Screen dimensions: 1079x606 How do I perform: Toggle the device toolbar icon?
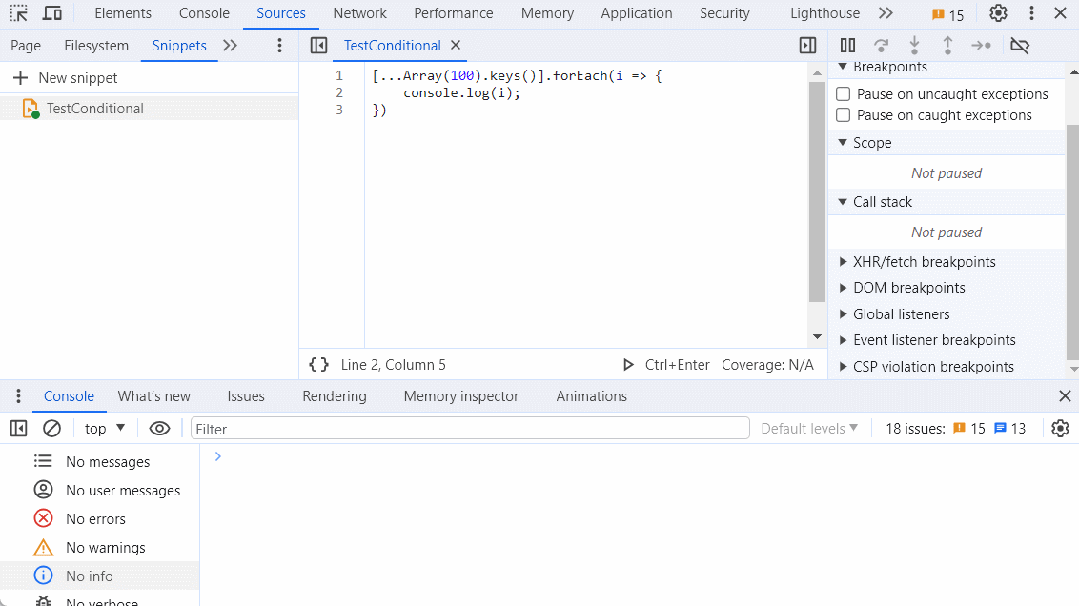click(x=52, y=13)
